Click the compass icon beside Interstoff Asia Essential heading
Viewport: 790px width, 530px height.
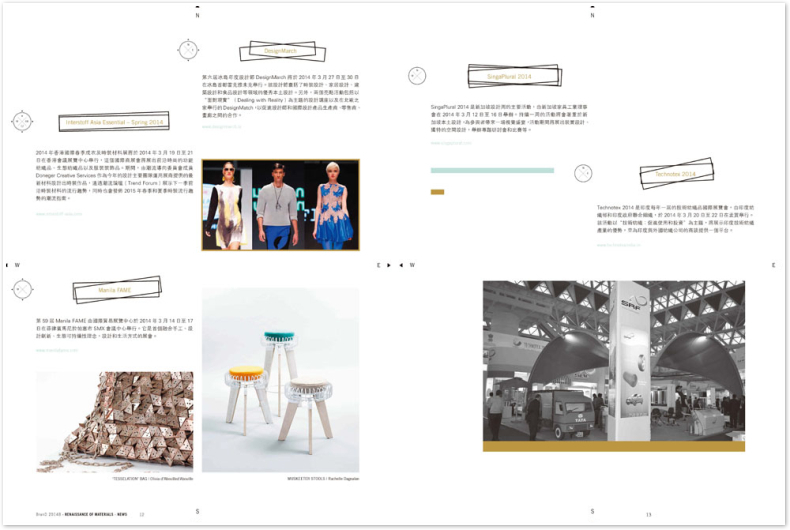pos(22,121)
